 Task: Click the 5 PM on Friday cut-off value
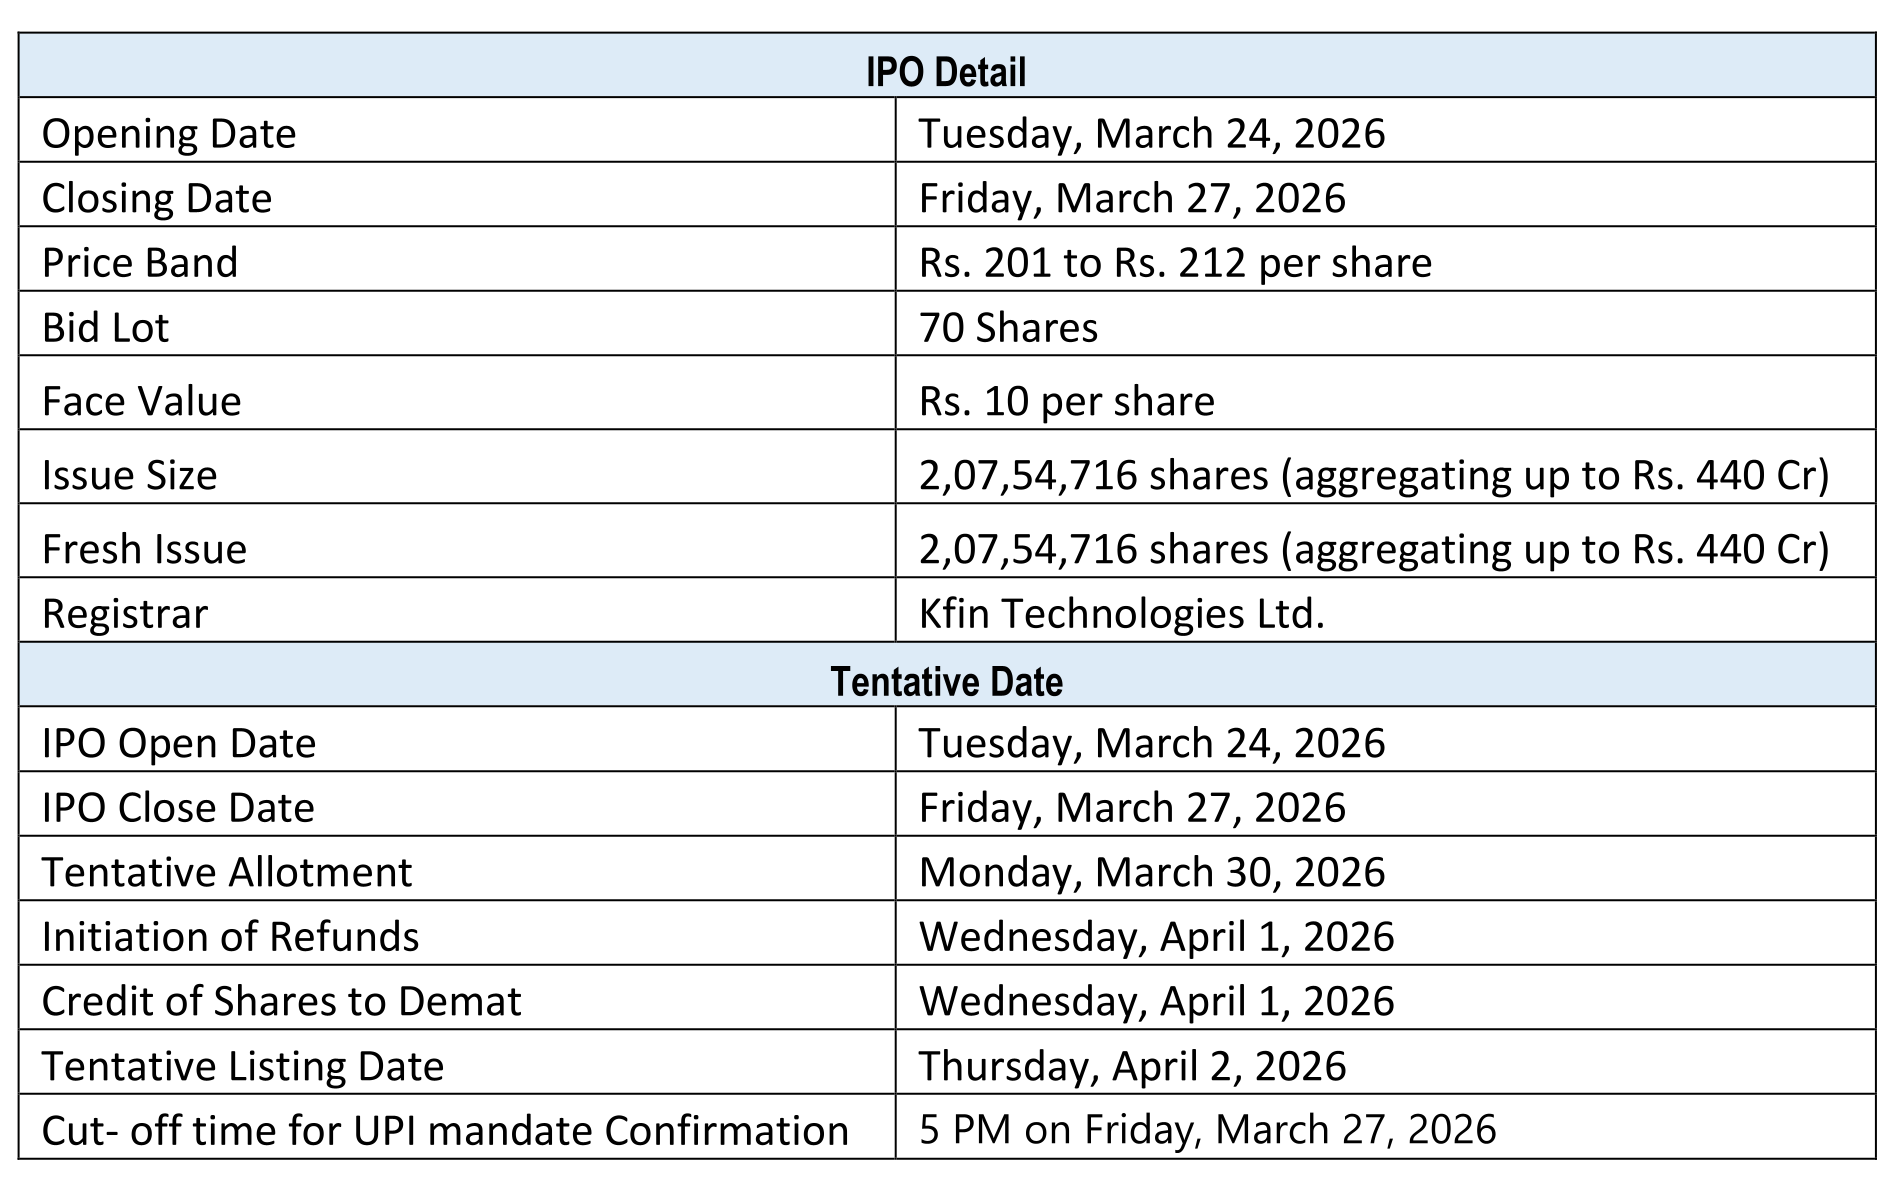pos(1207,1130)
